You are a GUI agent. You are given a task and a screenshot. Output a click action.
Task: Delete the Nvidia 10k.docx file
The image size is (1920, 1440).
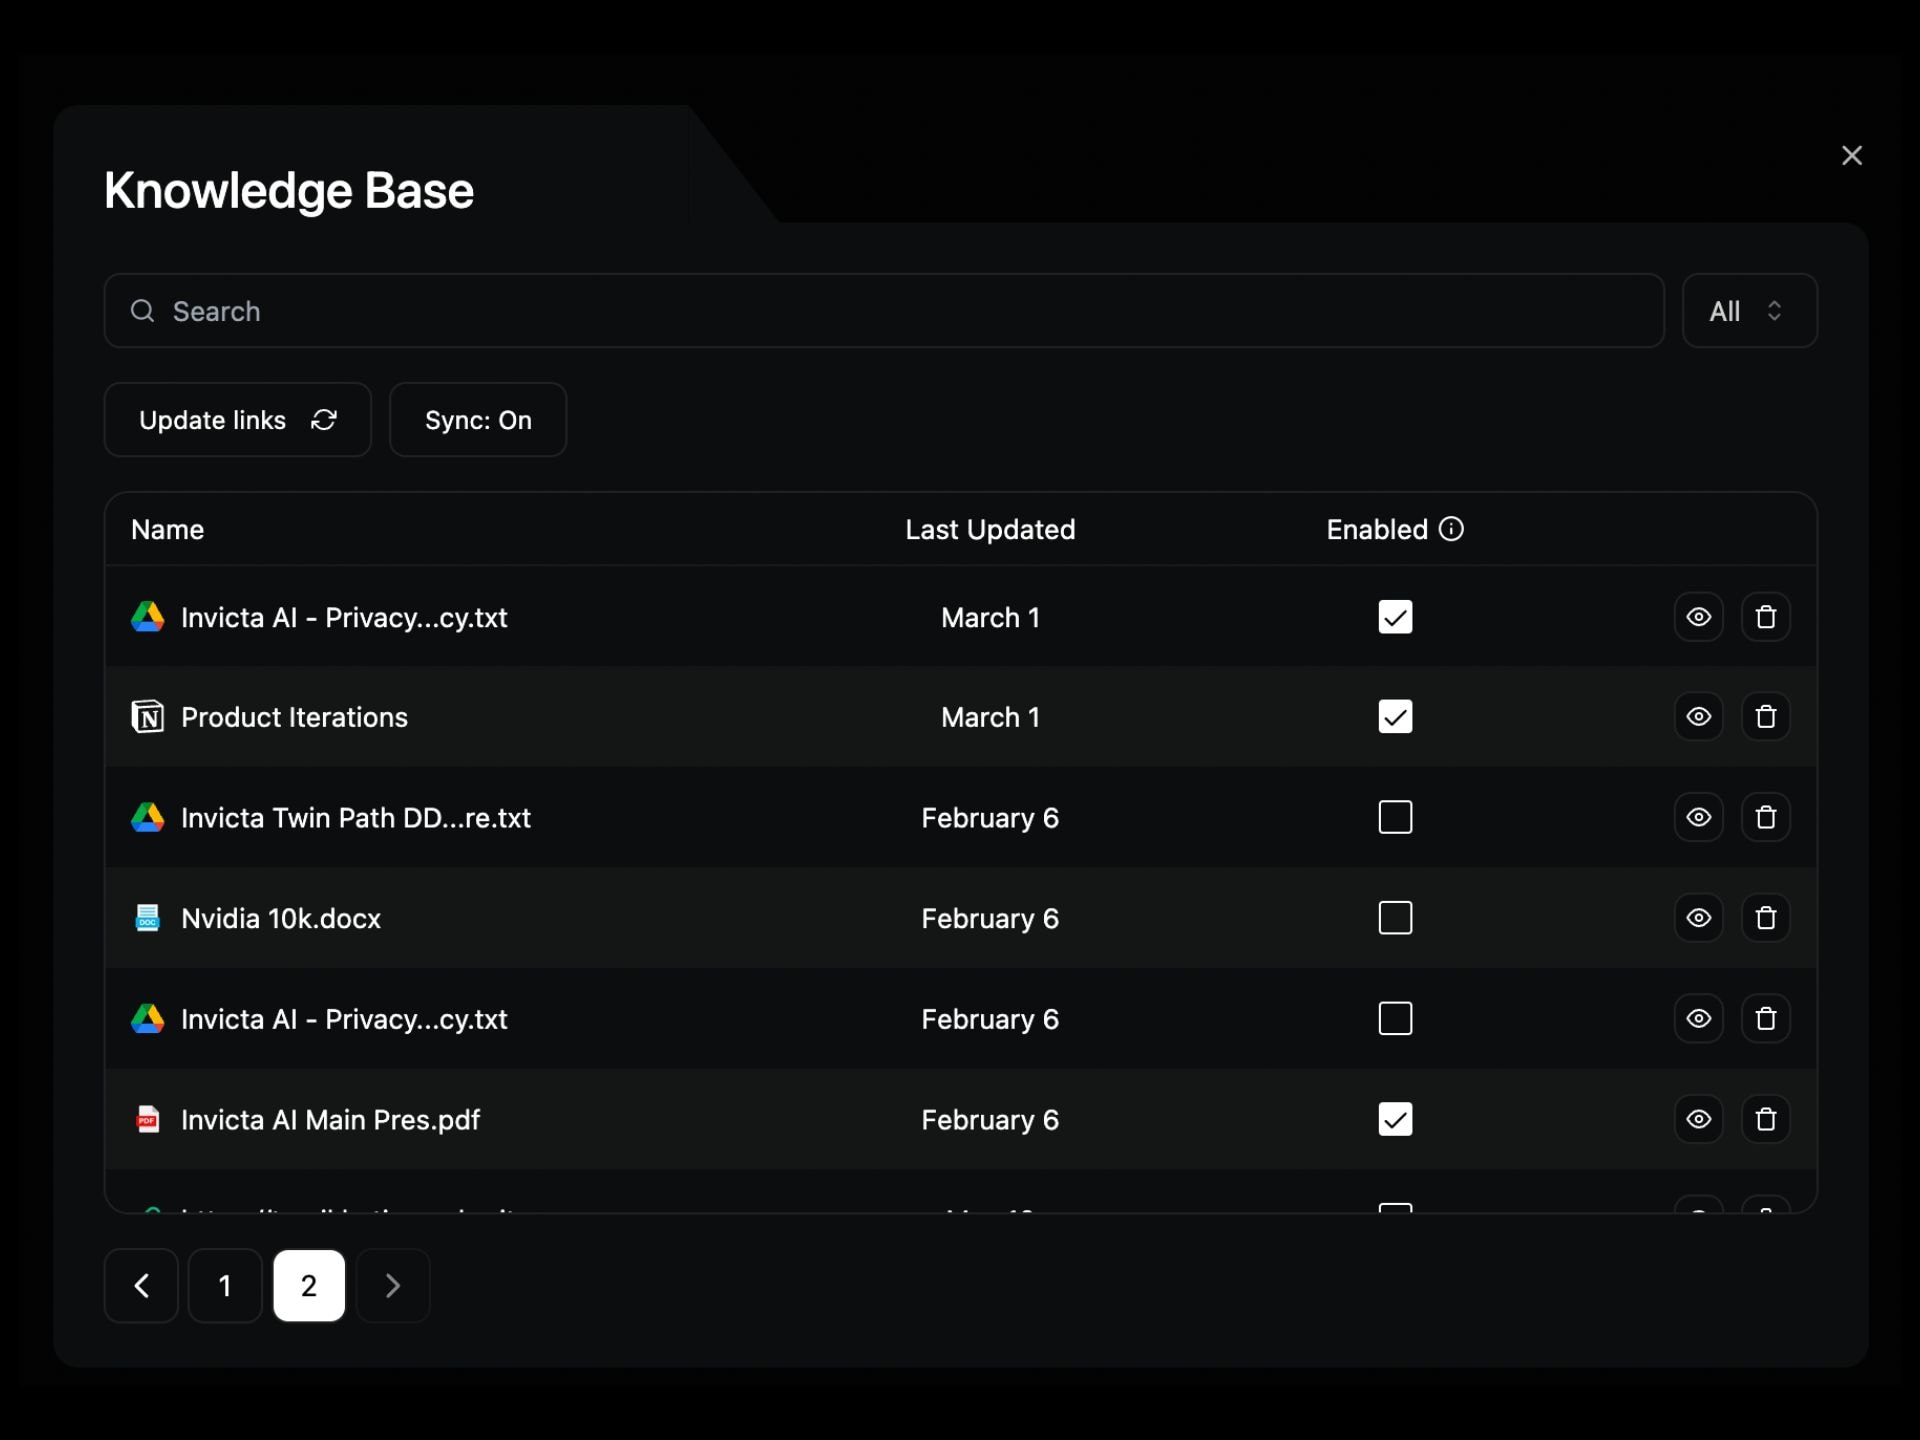pyautogui.click(x=1765, y=918)
